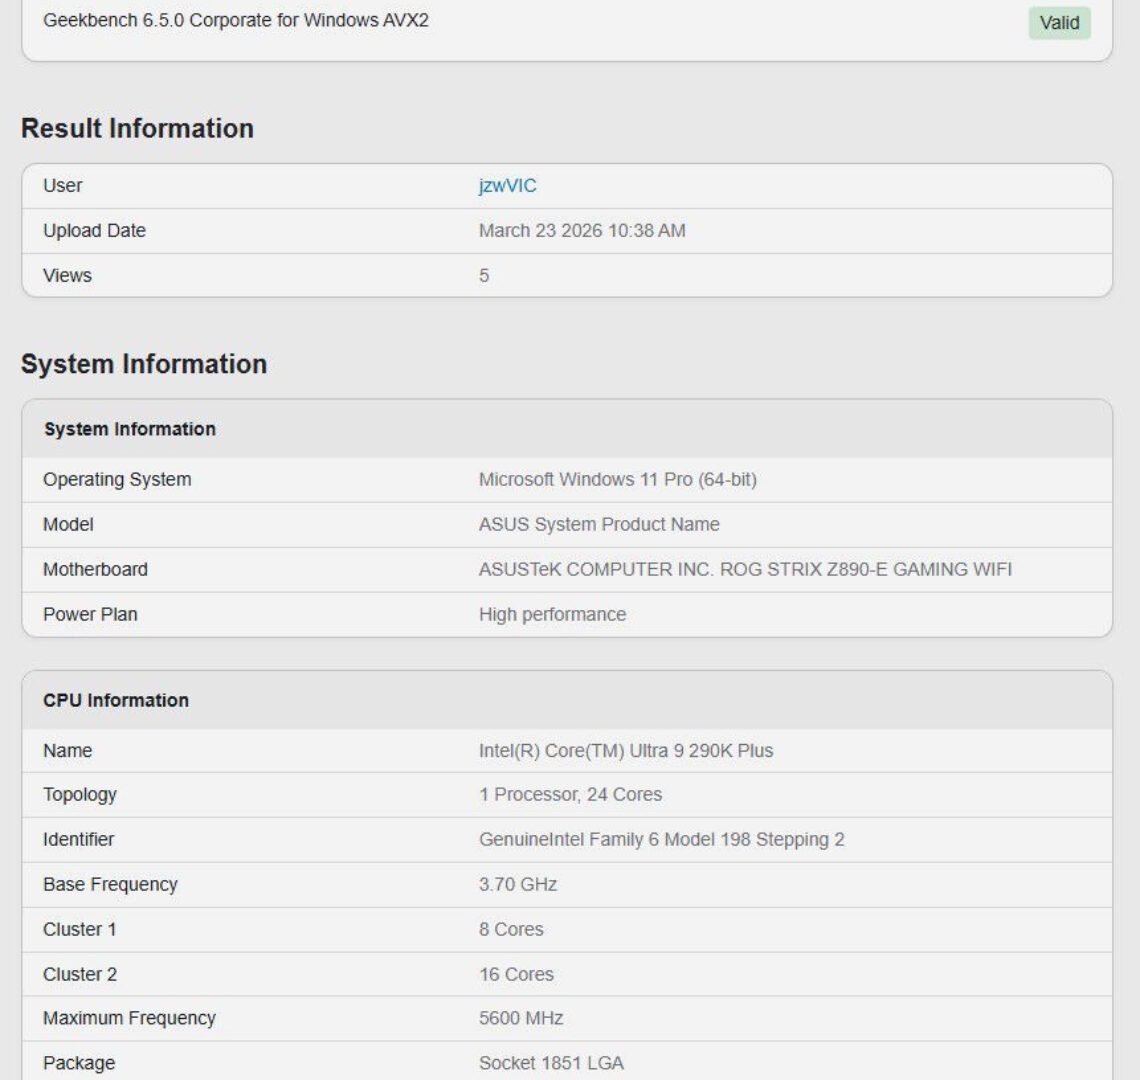The width and height of the screenshot is (1140, 1080).
Task: Click the Intel Core Ultra 9 290K Plus name
Action: coord(625,750)
